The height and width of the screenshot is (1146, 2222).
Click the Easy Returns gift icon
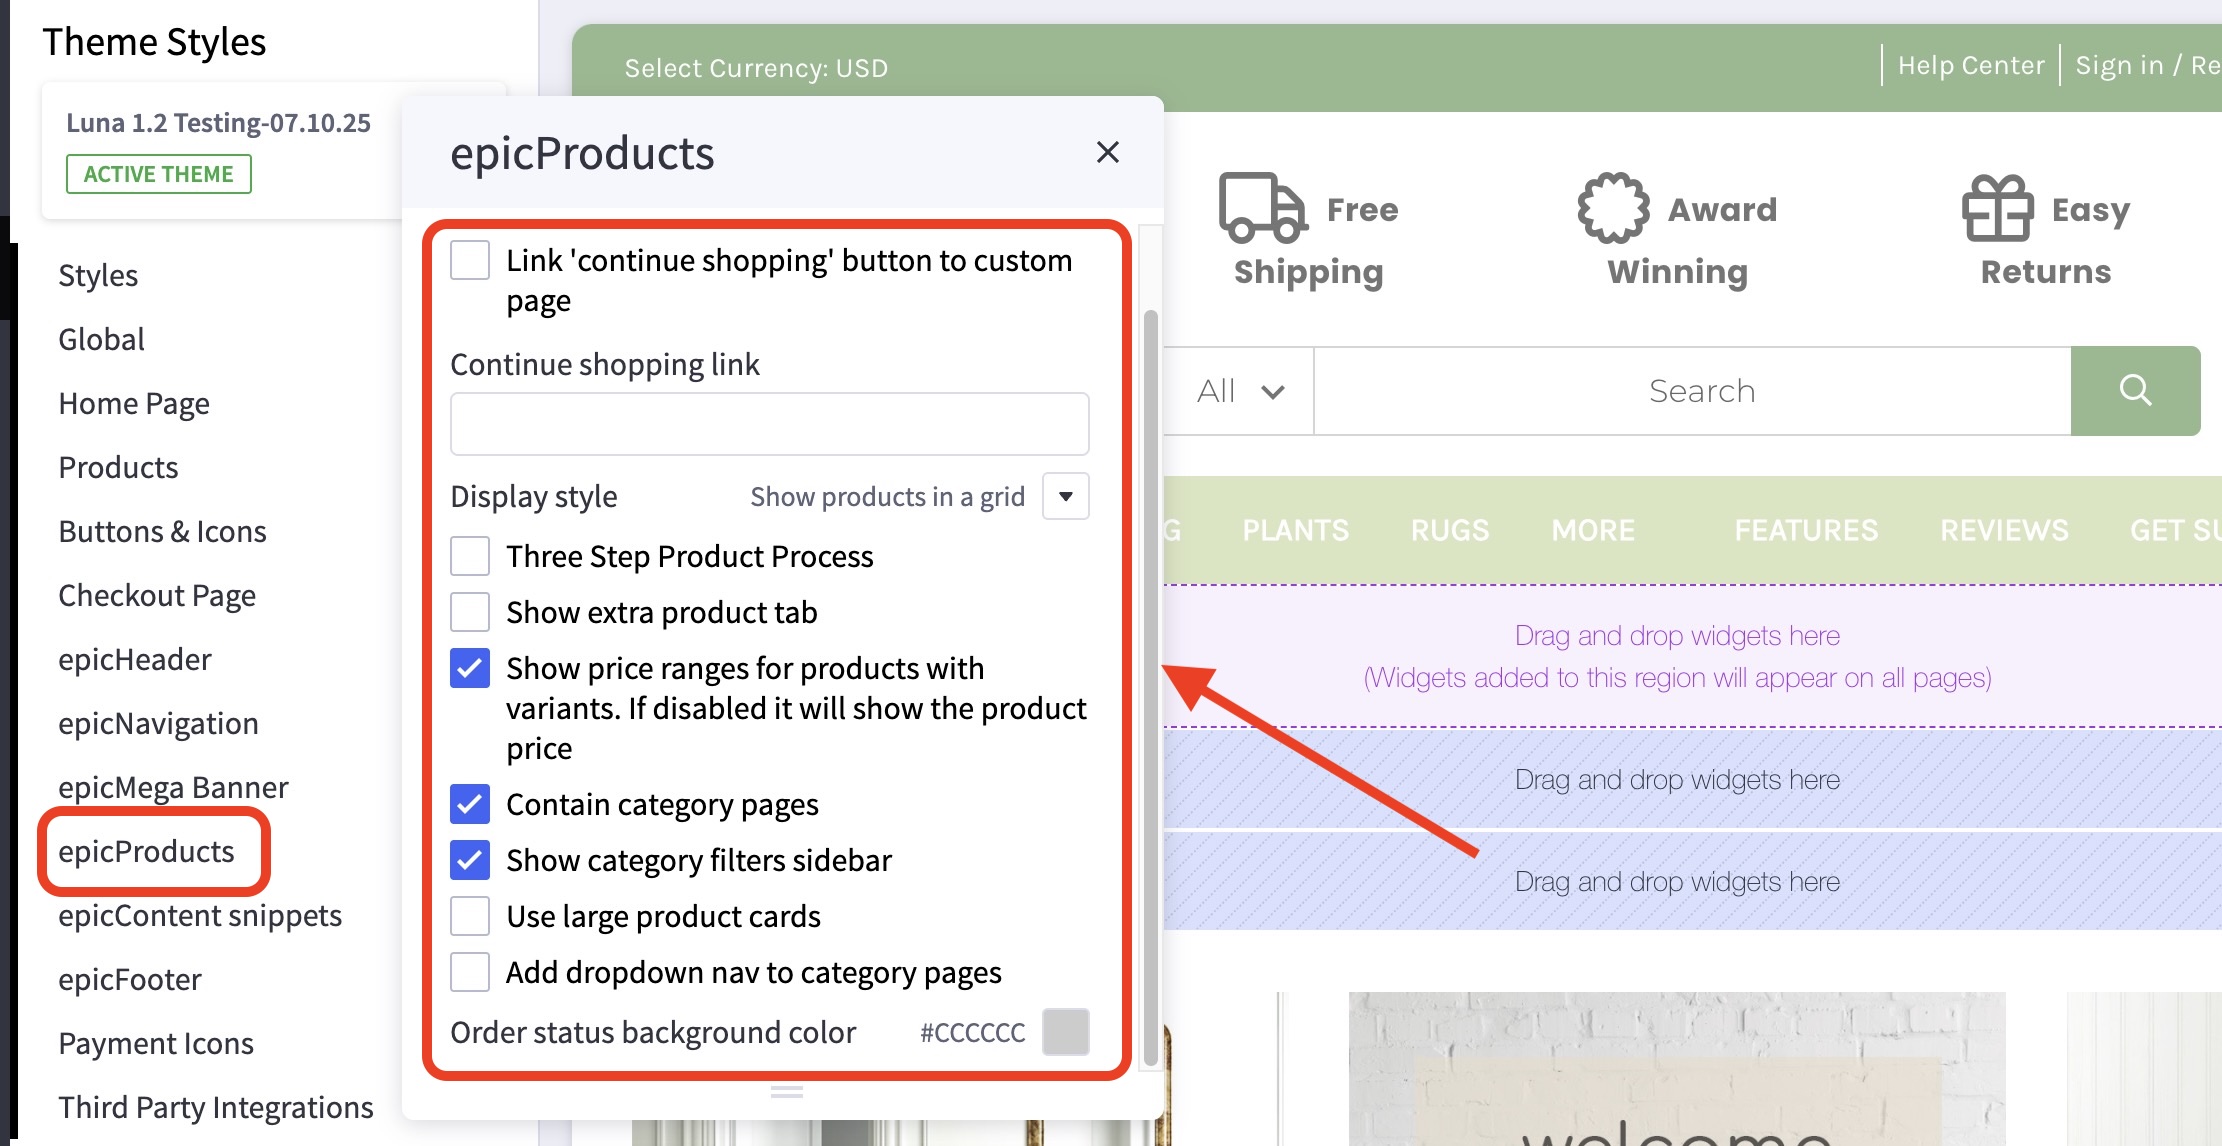[x=1998, y=208]
